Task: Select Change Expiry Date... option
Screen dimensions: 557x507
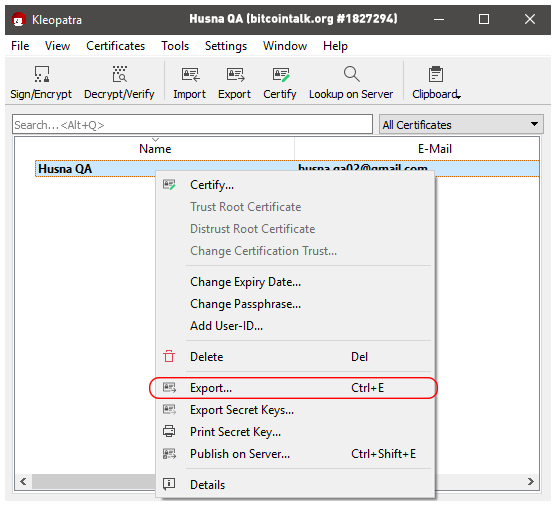Action: (x=295, y=282)
